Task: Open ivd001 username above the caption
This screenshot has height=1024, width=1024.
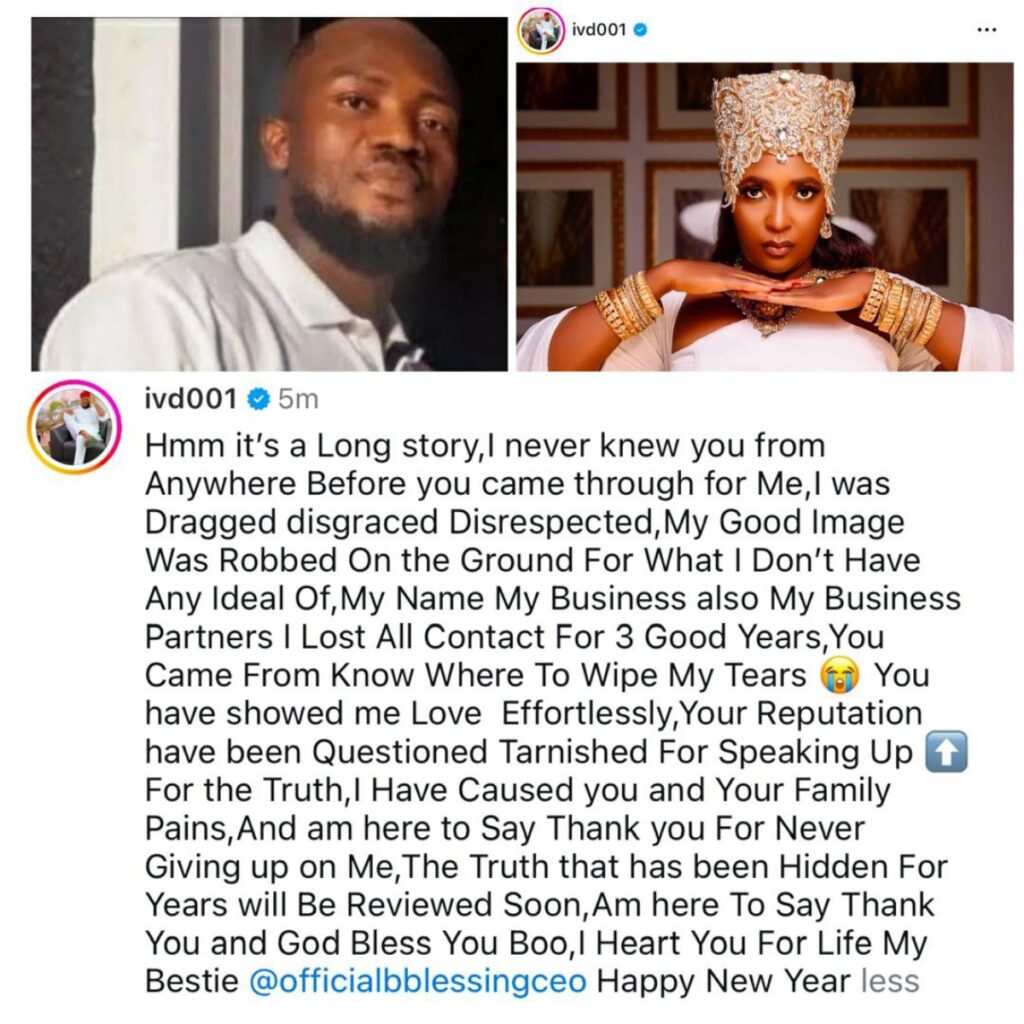Action: point(190,398)
